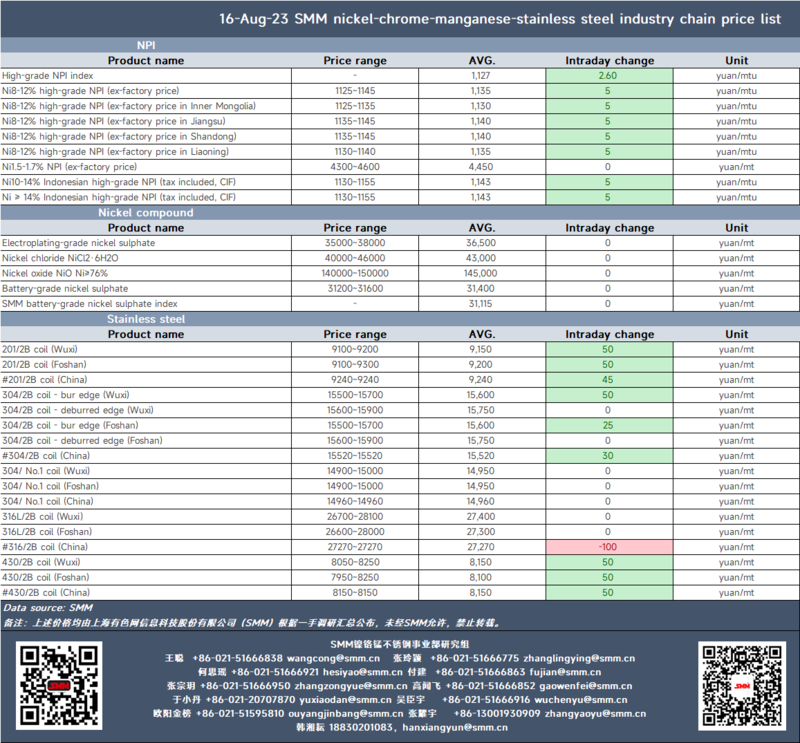This screenshot has height=743, width=800.
Task: Click email hanxiangyun@smm.cn
Action: point(455,727)
